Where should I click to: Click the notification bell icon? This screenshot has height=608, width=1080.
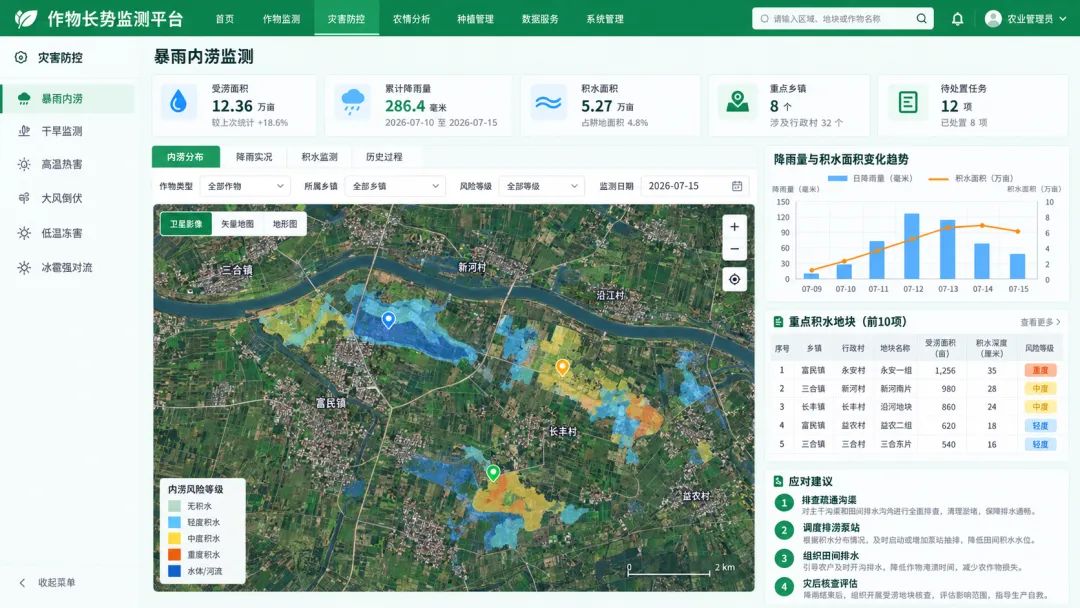(957, 19)
